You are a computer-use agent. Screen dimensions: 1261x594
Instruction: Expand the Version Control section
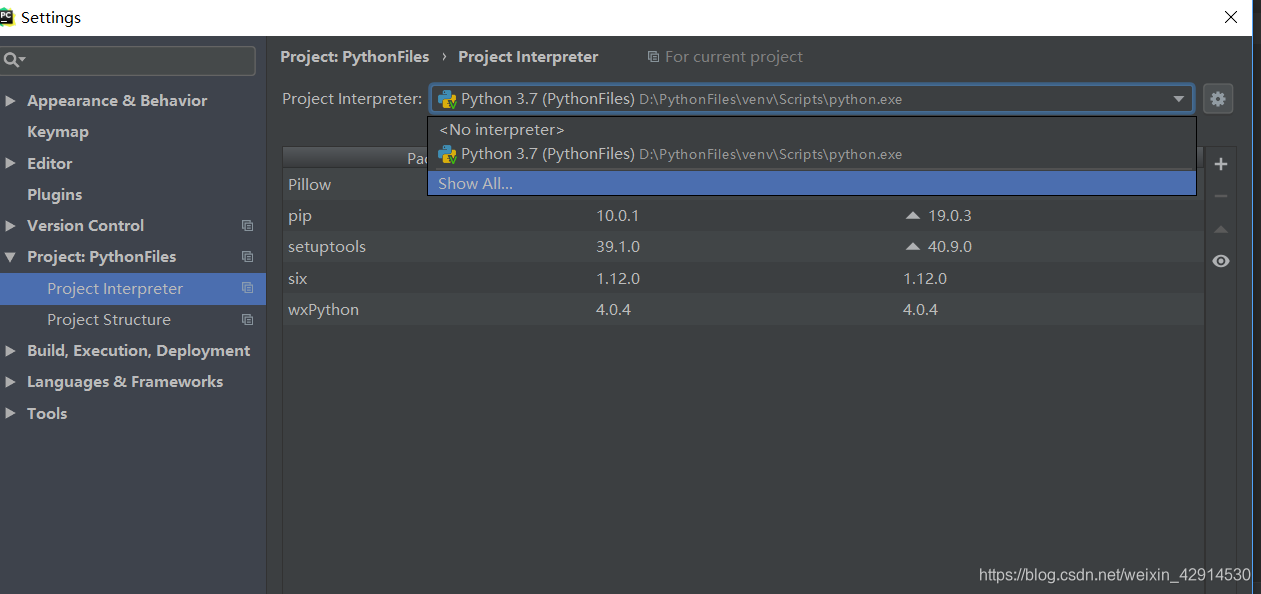[x=10, y=226]
